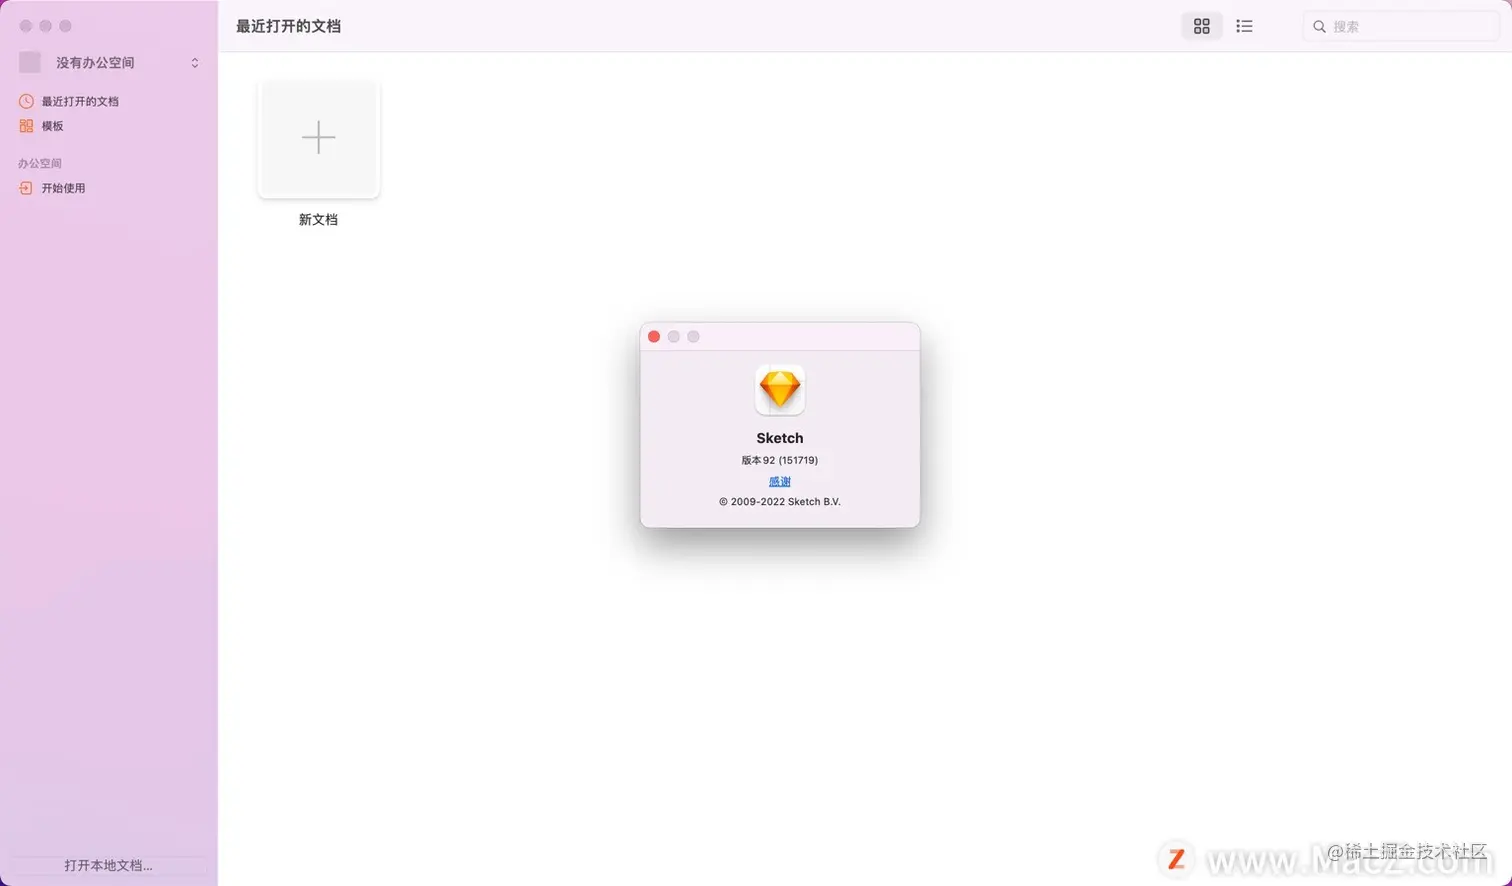The image size is (1512, 886).
Task: Click the search magnifier icon
Action: 1319,27
